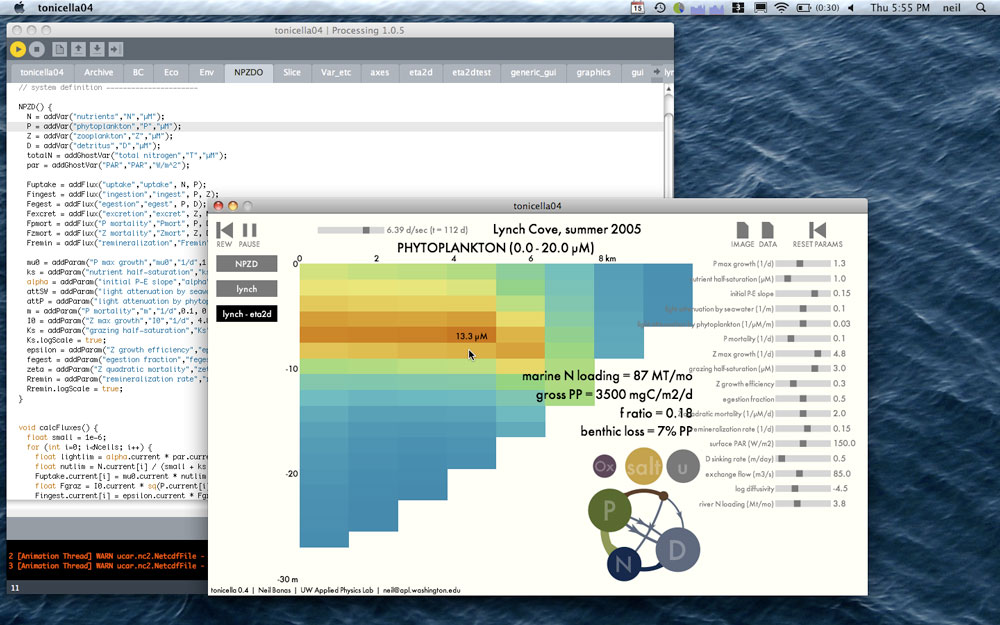Switch to the BC tab

138,73
